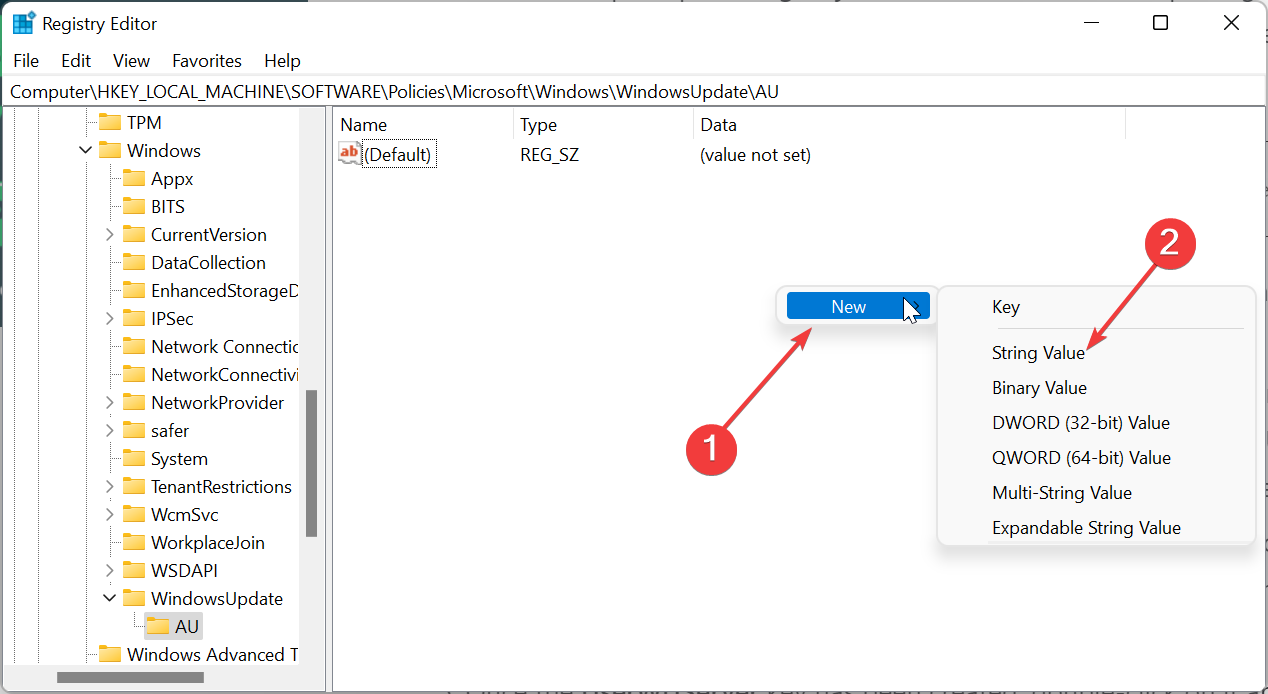1268x694 pixels.
Task: Click the '(value not set)' data cell
Action: [x=755, y=155]
